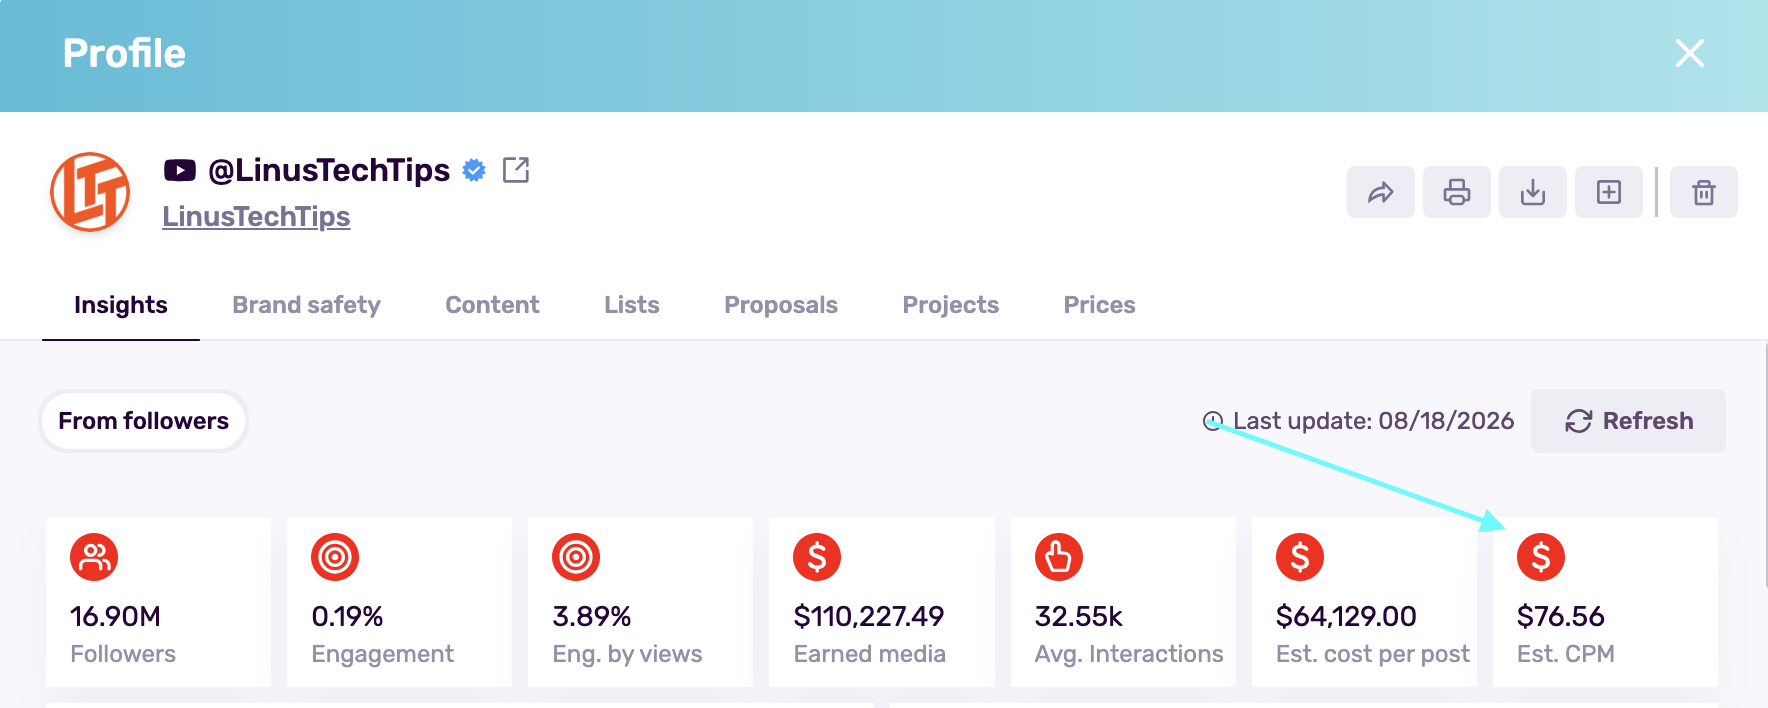The height and width of the screenshot is (708, 1768).
Task: Click the share arrow button
Action: click(x=1381, y=192)
